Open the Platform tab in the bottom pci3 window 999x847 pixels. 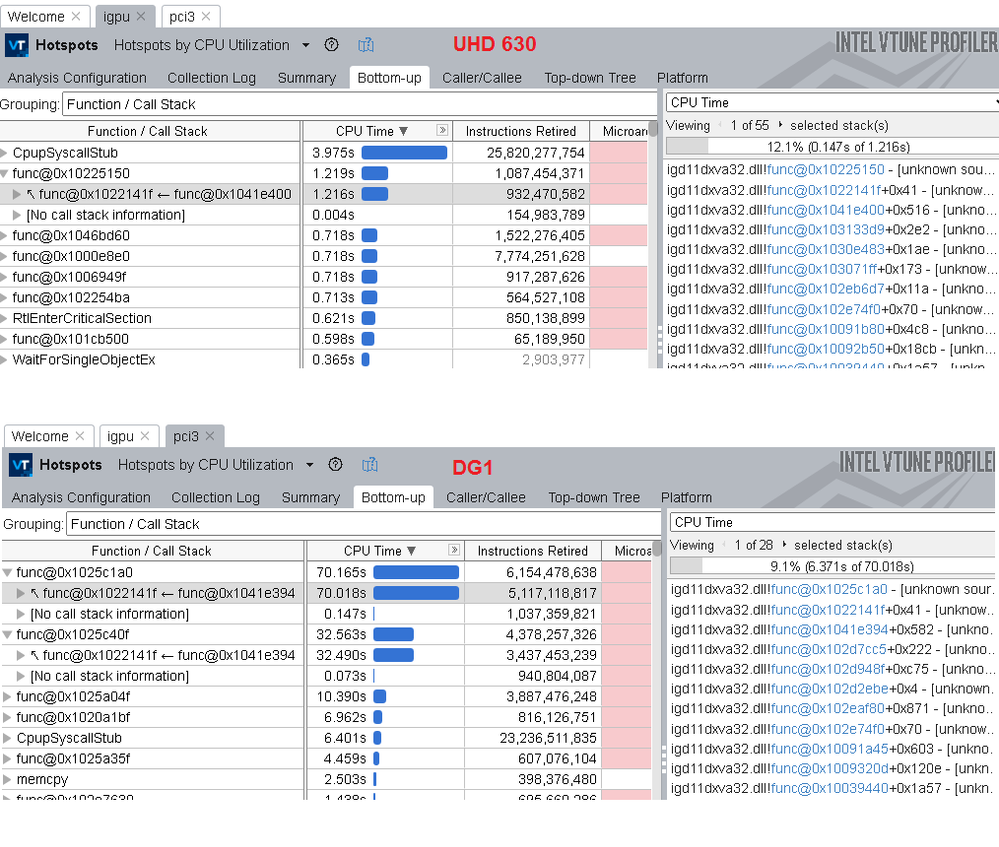pos(686,498)
